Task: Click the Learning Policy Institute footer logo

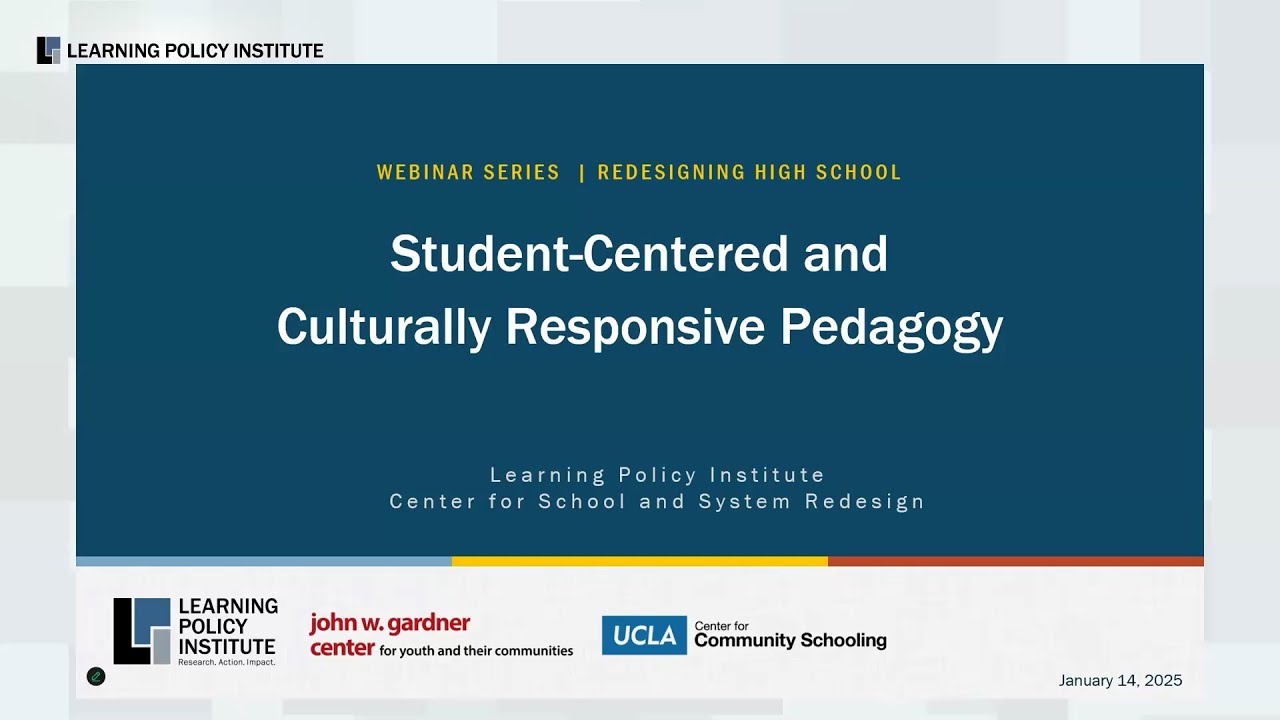Action: (x=195, y=632)
